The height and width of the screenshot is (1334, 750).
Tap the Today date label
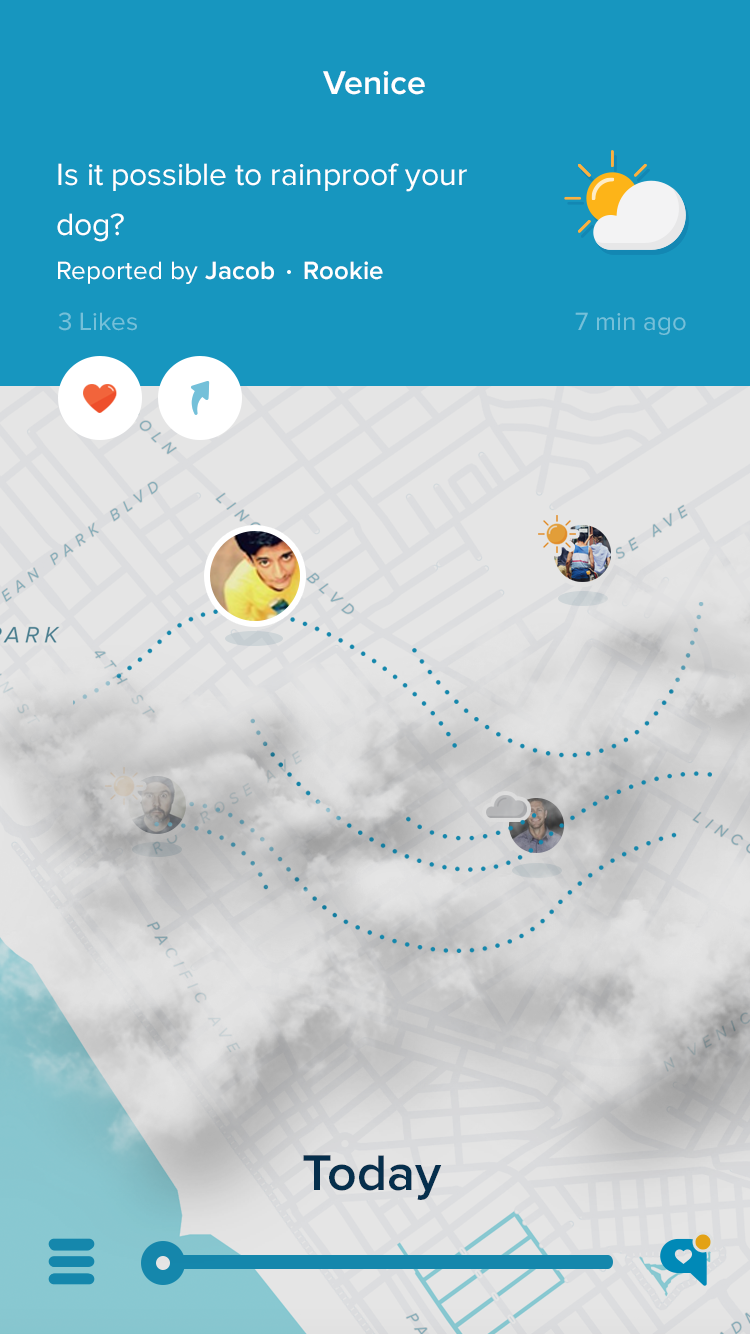[x=372, y=1174]
